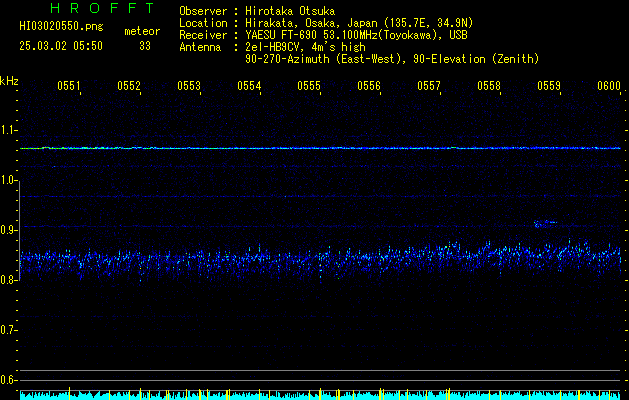Click the observer name Hirotaka Otsuka
Viewport: 629px width, 400px height.
coord(290,11)
